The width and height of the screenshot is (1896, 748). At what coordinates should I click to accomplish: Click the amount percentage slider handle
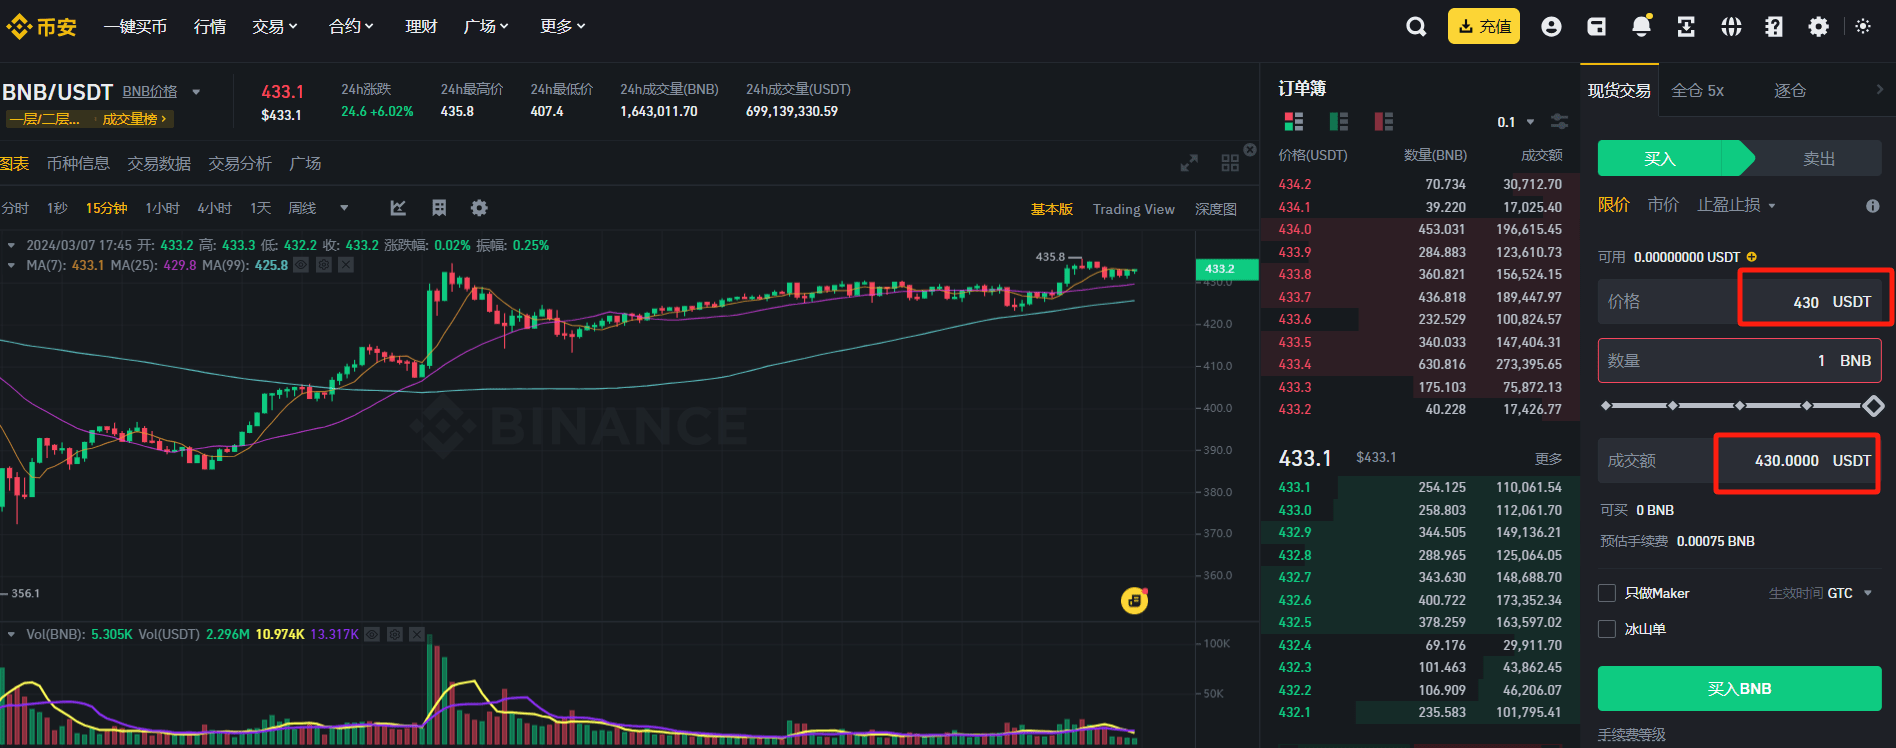point(1873,405)
